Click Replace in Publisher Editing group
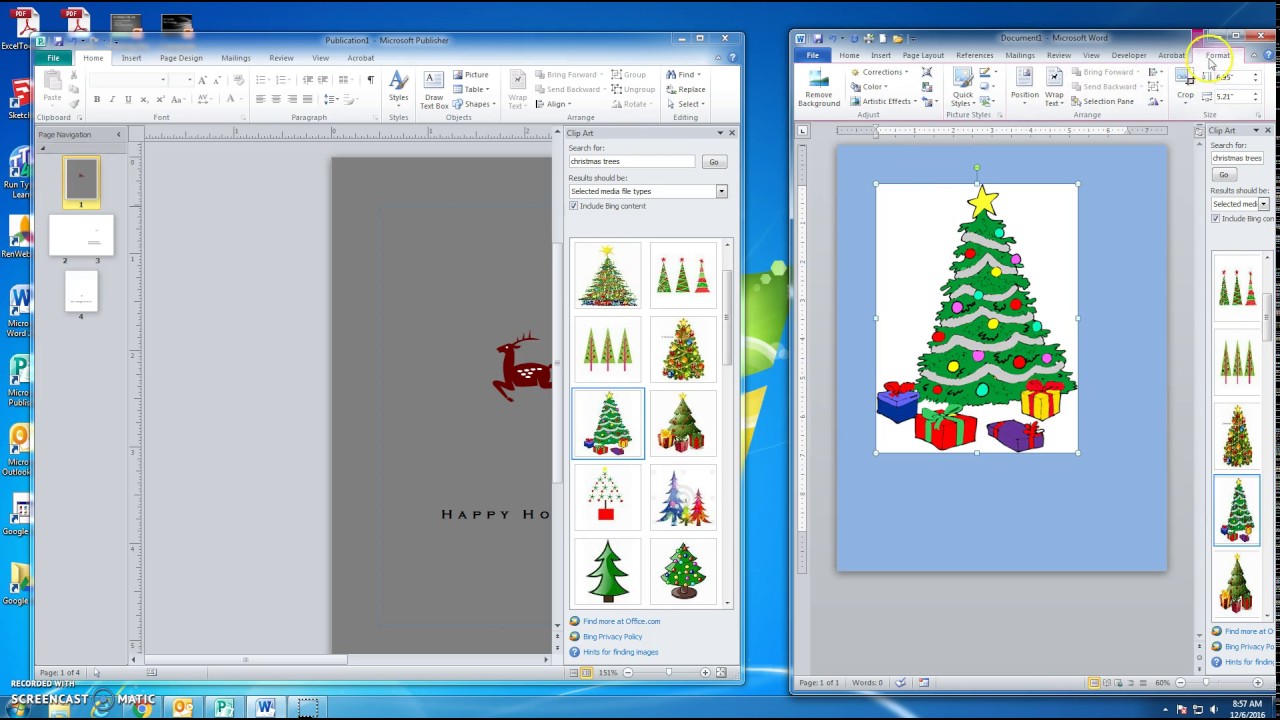The image size is (1280, 720). pyautogui.click(x=685, y=89)
